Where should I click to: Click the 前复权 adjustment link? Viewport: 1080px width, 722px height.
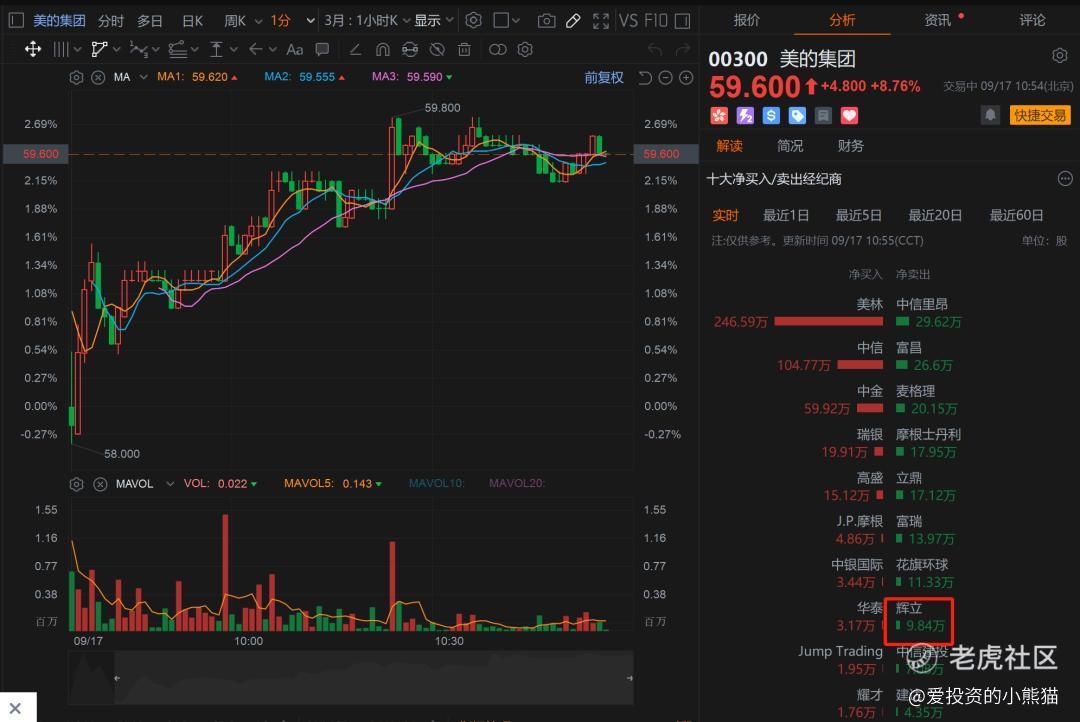pos(604,77)
